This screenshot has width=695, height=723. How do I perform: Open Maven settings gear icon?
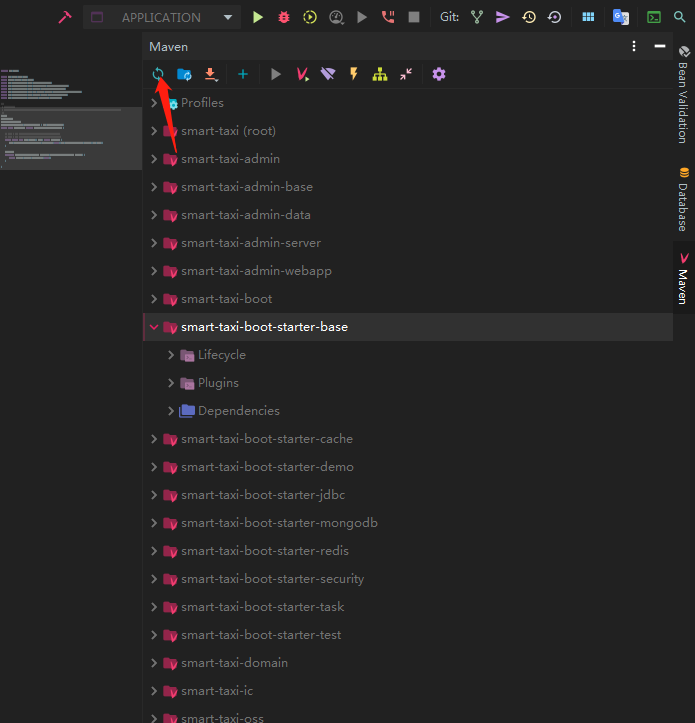tap(439, 74)
